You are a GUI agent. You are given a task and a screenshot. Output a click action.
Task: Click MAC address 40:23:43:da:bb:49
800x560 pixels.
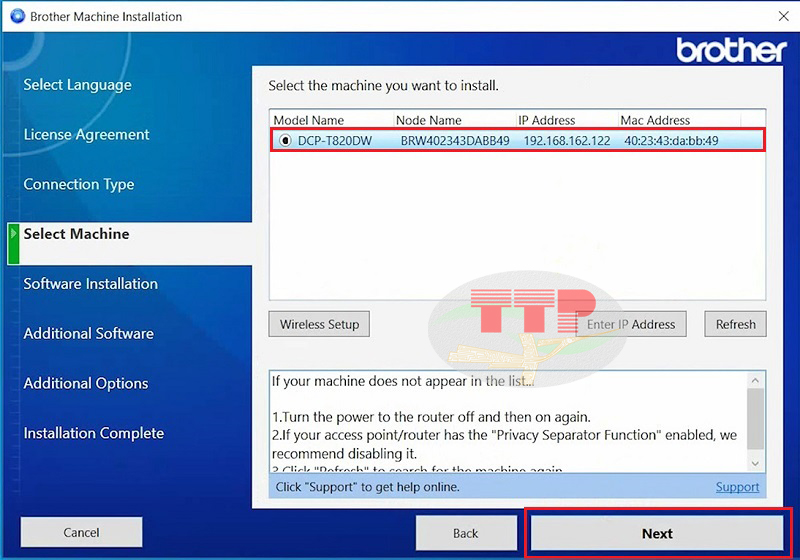(x=671, y=141)
